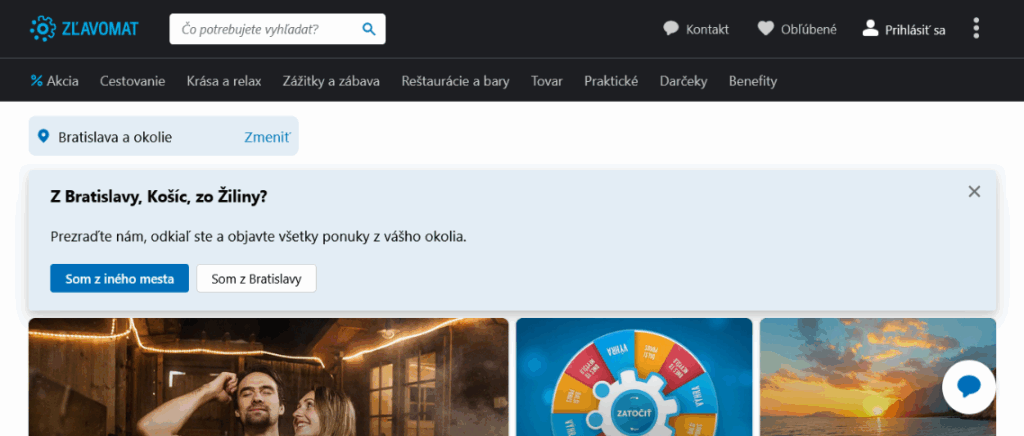Click the 'Bratislava a okolie' location text
Viewport: 1024px width, 436px height.
[115, 137]
